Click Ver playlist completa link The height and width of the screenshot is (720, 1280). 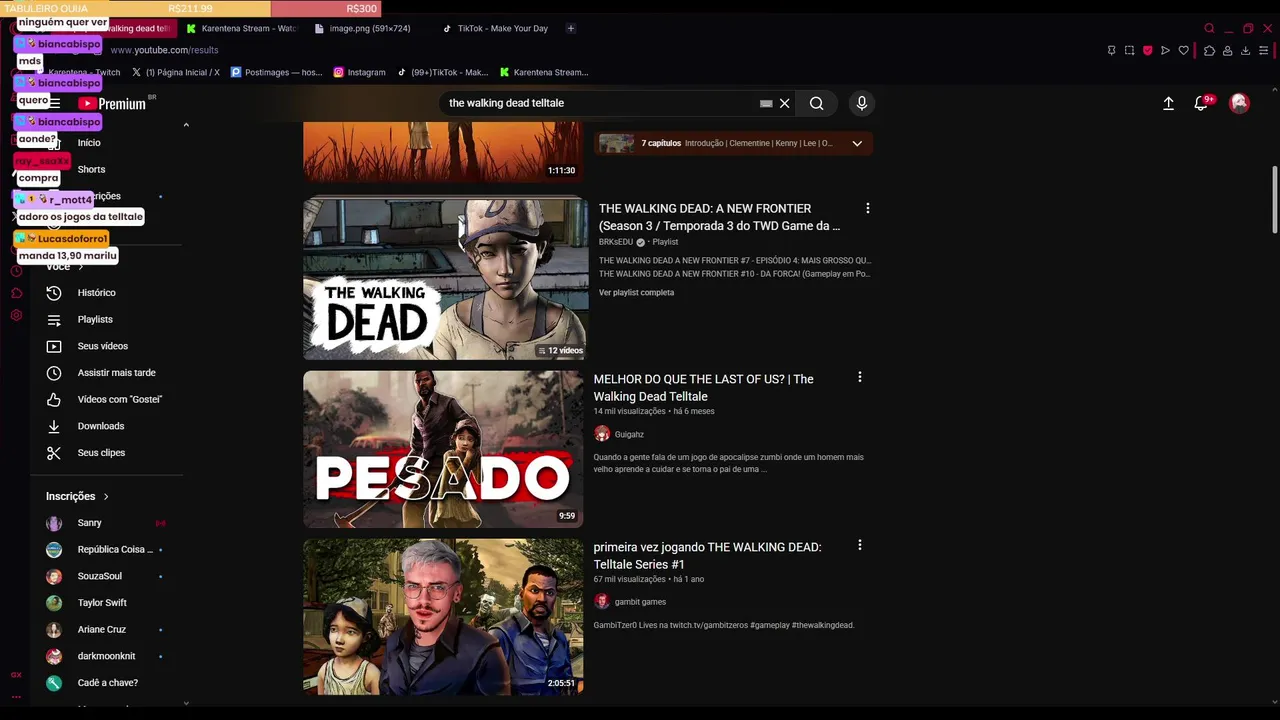click(636, 293)
